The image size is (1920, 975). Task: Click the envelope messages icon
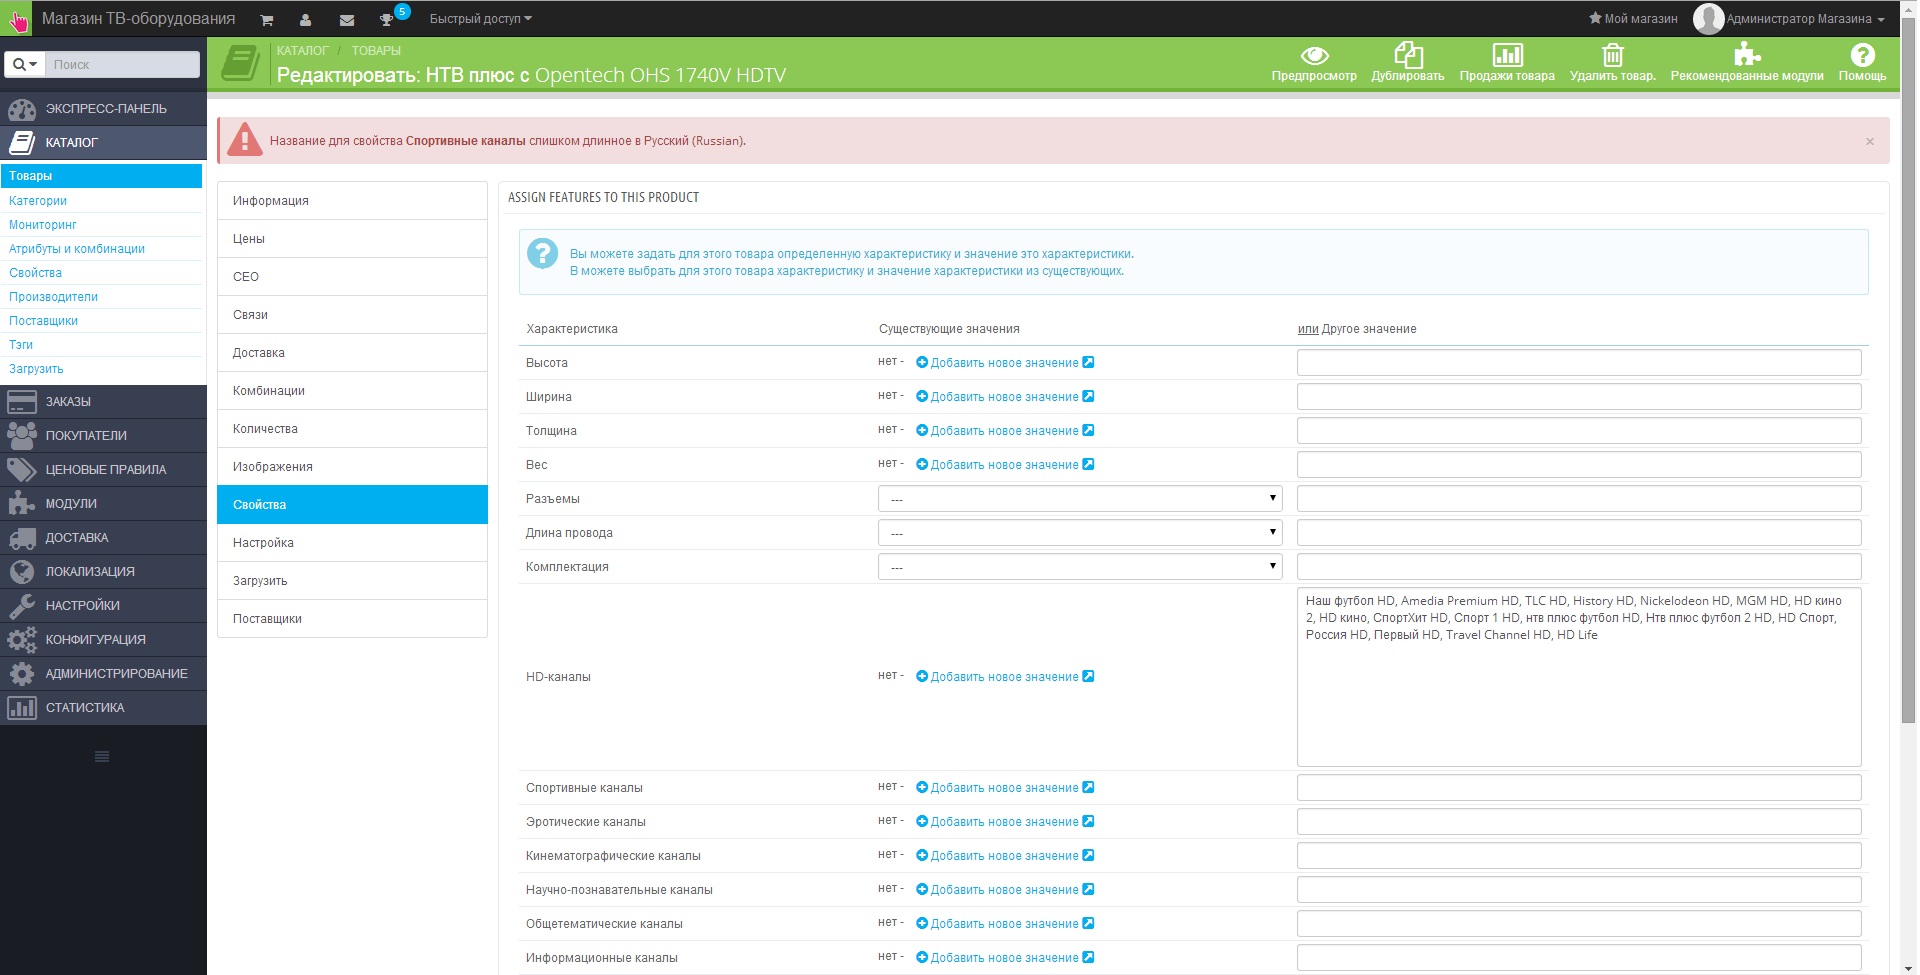(x=346, y=20)
